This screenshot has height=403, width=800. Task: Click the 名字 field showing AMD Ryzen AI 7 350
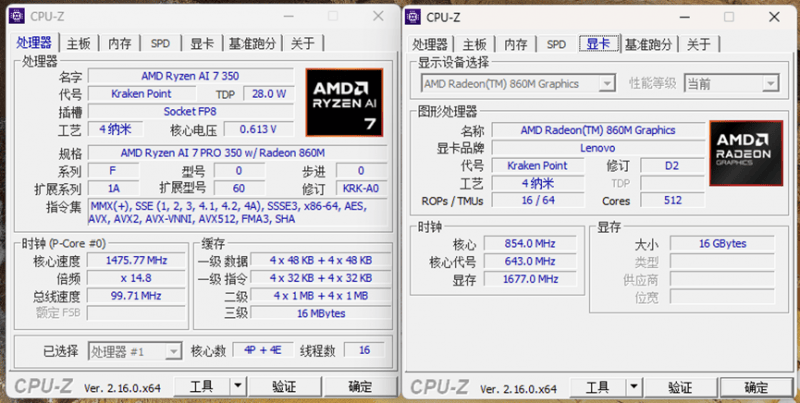190,76
